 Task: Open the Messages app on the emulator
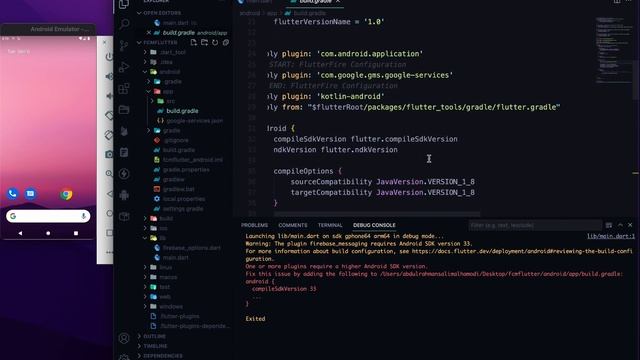(30, 194)
